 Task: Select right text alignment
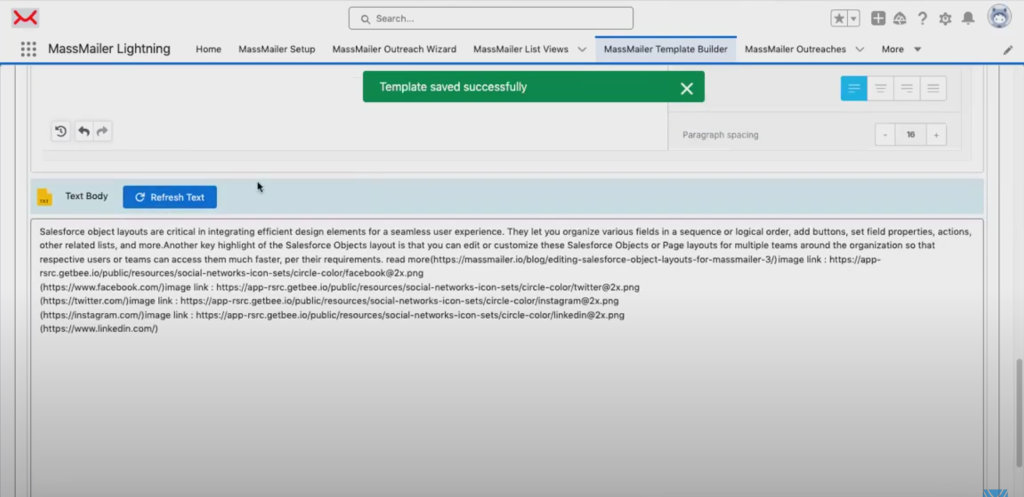[907, 88]
